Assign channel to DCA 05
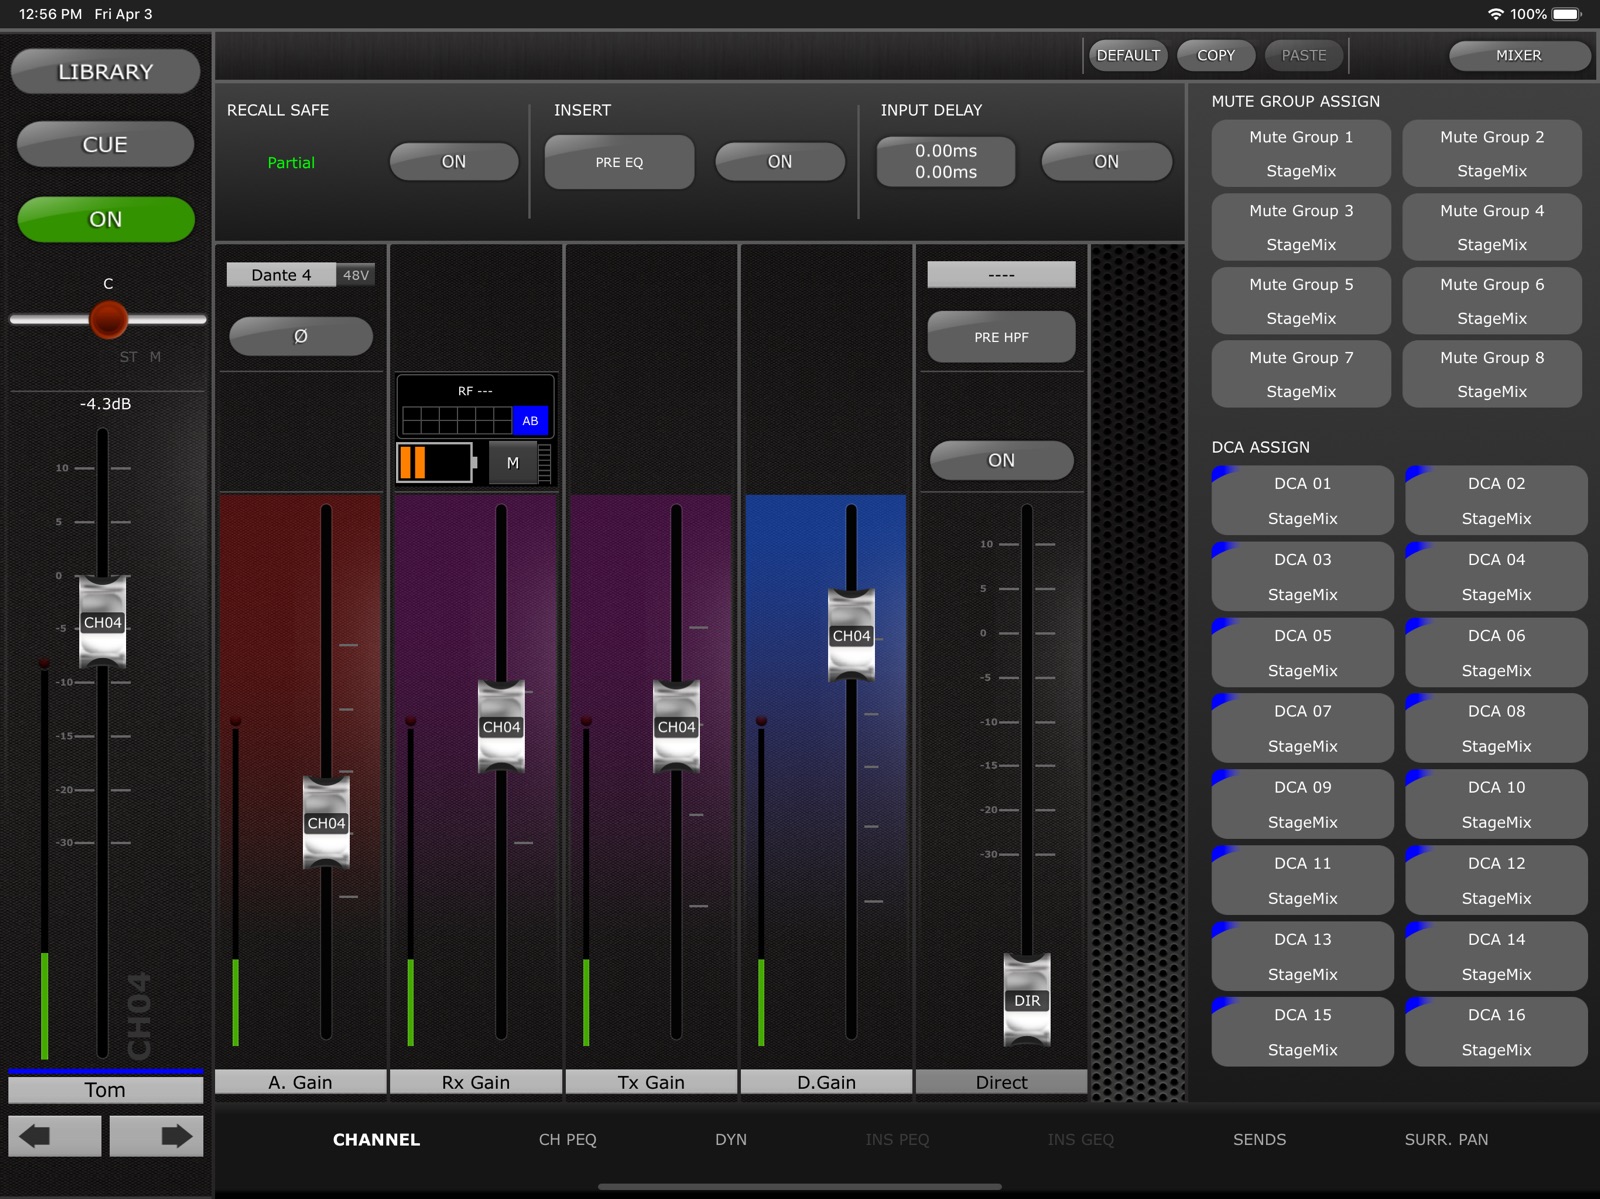 click(1302, 652)
